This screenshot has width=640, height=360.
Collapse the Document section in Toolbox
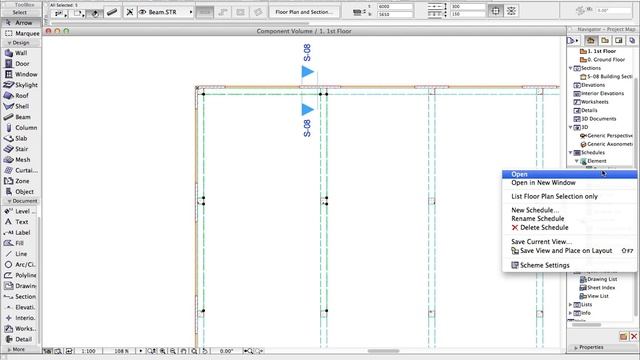(9, 201)
